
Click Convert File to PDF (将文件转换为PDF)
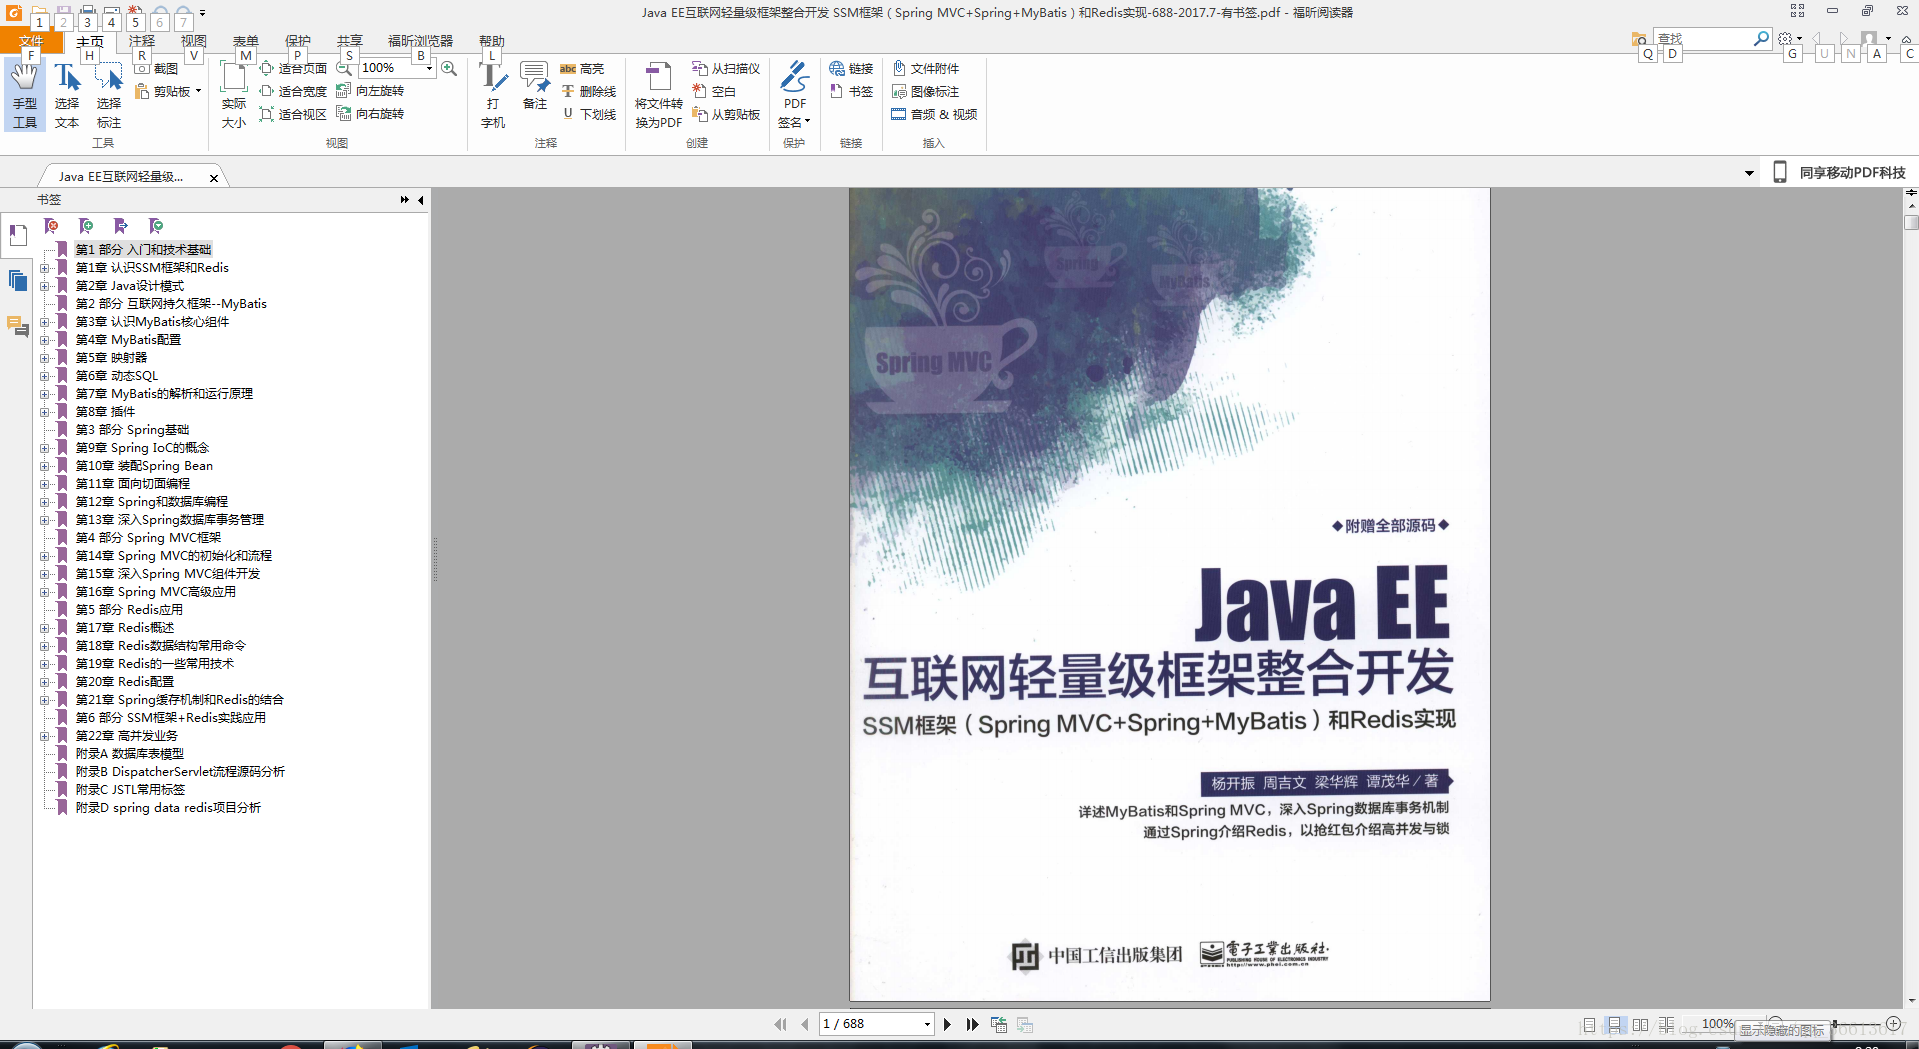click(x=658, y=95)
